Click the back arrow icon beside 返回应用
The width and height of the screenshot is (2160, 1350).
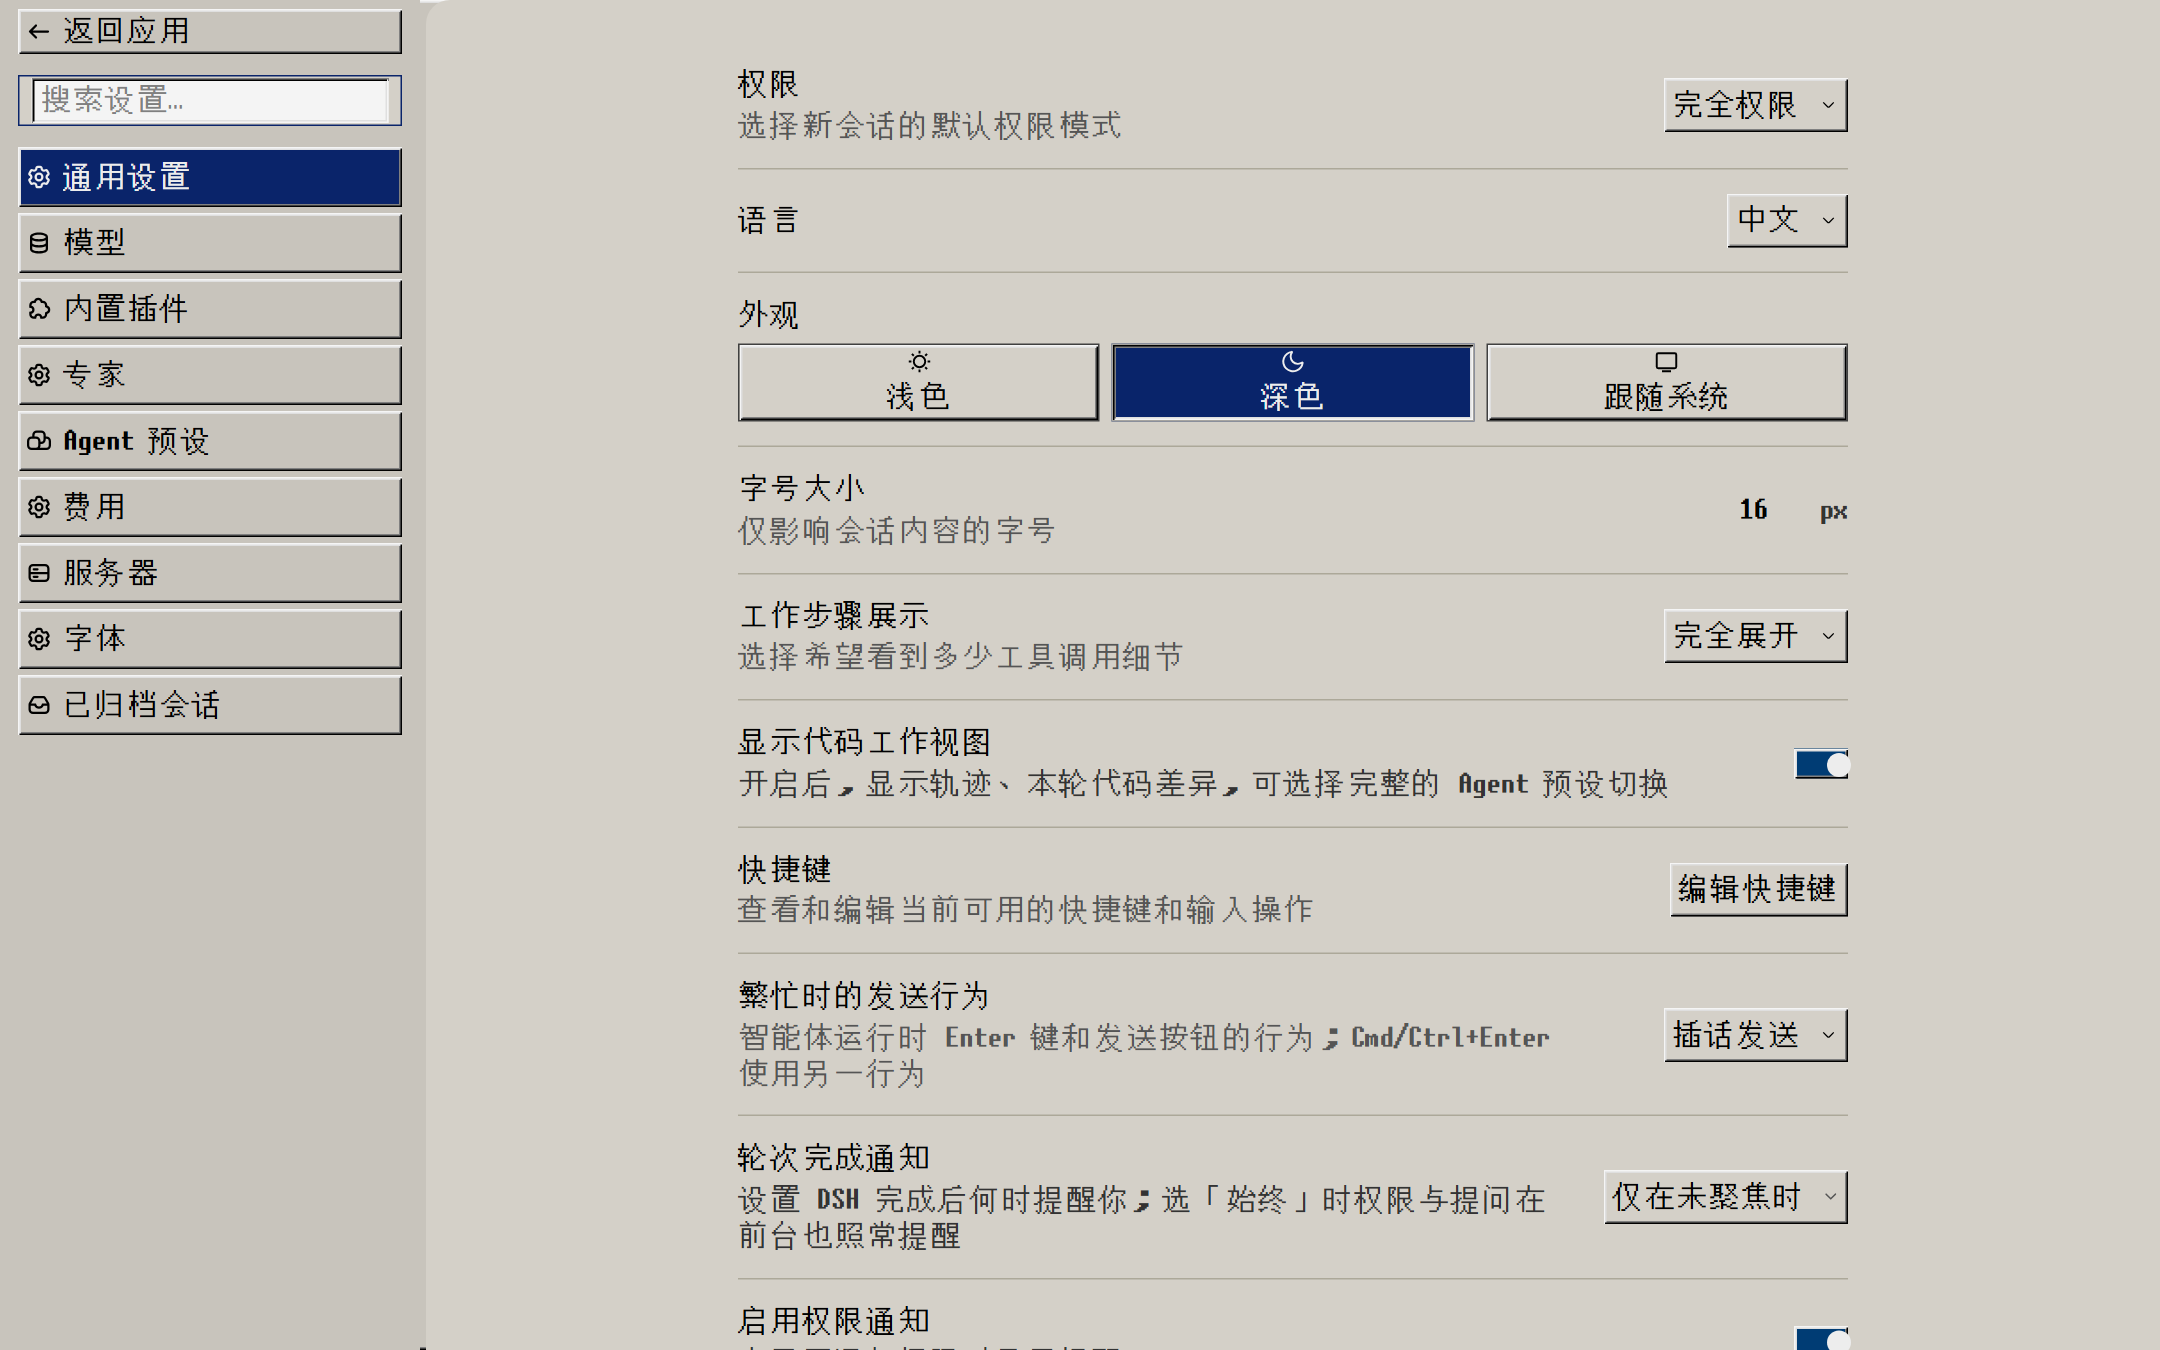39,32
